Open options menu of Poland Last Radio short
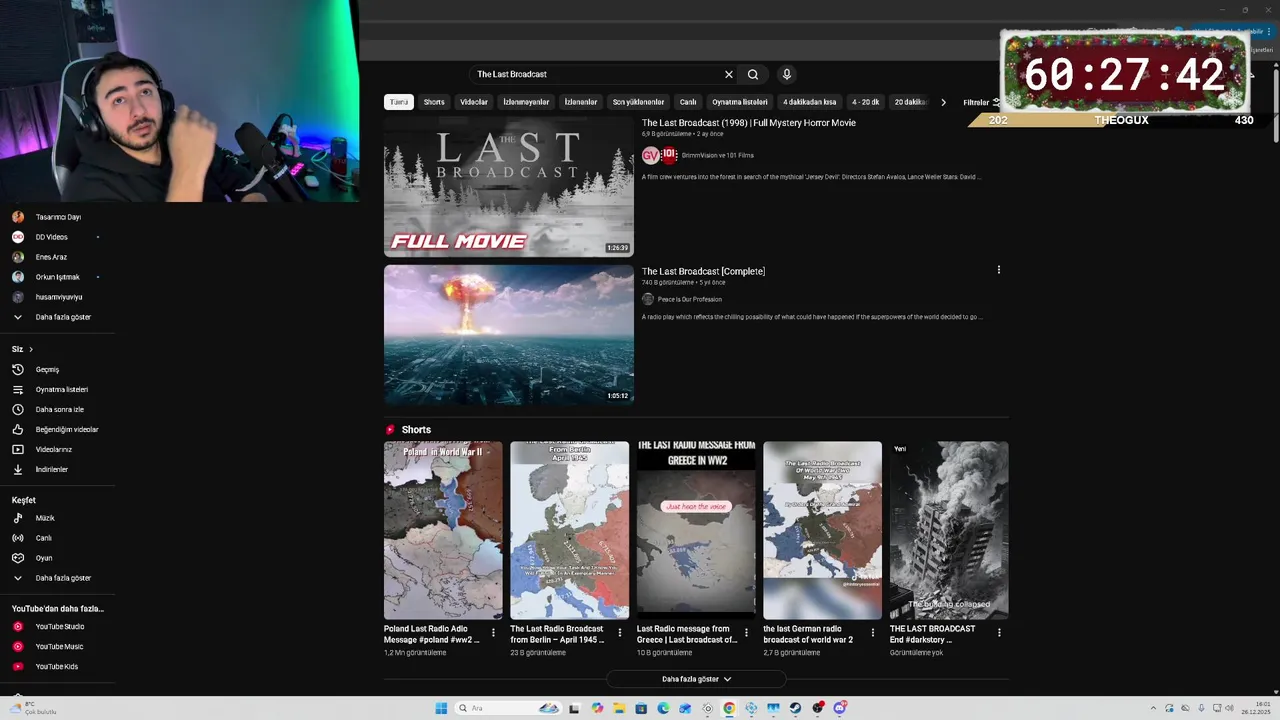Viewport: 1280px width, 720px height. click(492, 633)
